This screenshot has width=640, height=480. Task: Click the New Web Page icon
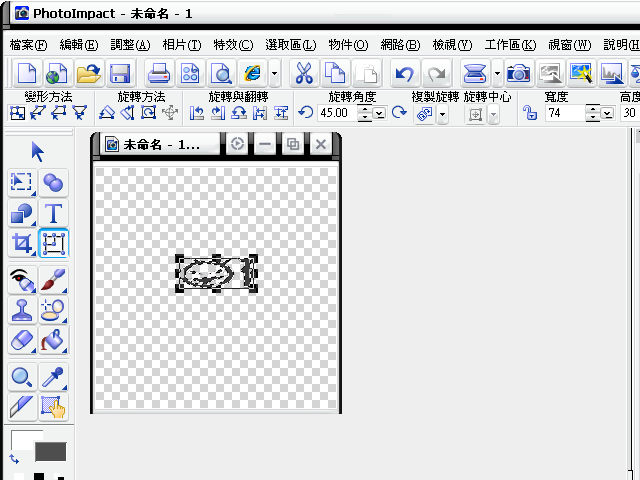point(57,74)
